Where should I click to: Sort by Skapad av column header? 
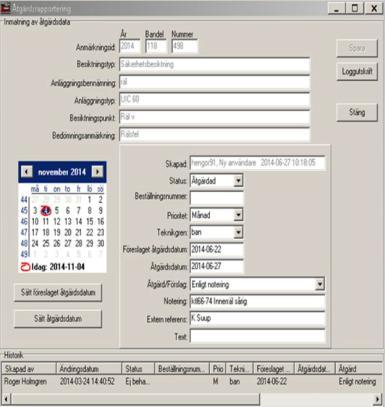29,369
